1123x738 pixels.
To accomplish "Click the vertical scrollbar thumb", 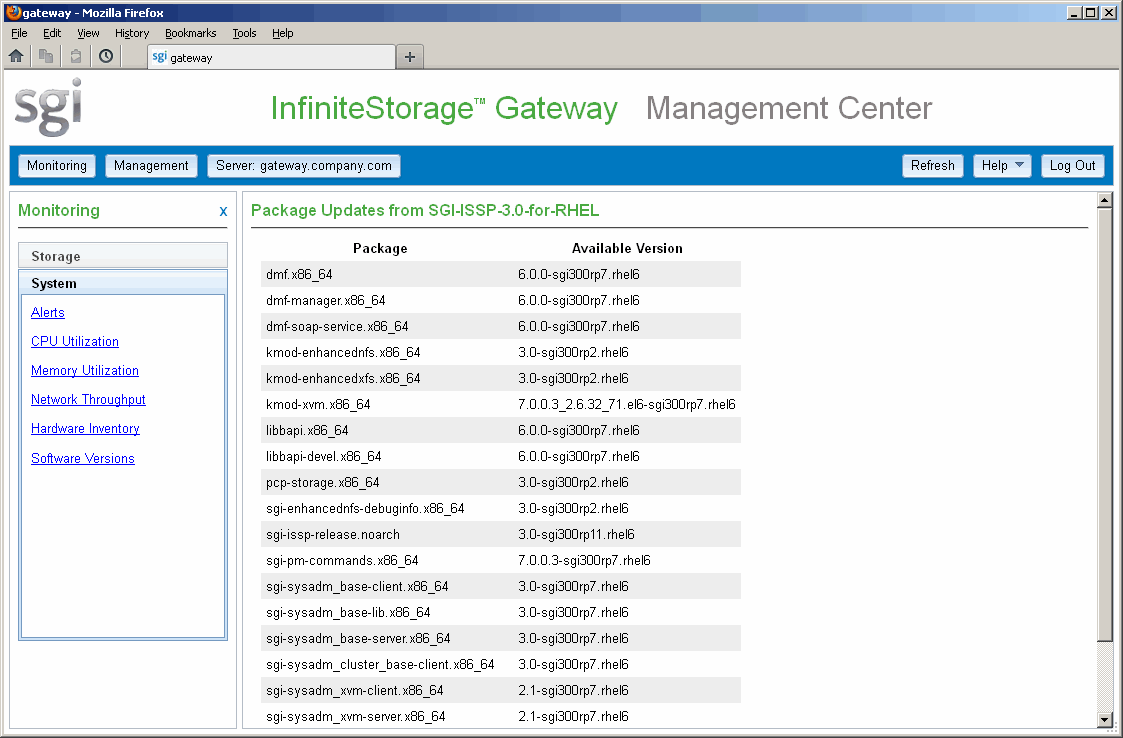I will click(1104, 426).
